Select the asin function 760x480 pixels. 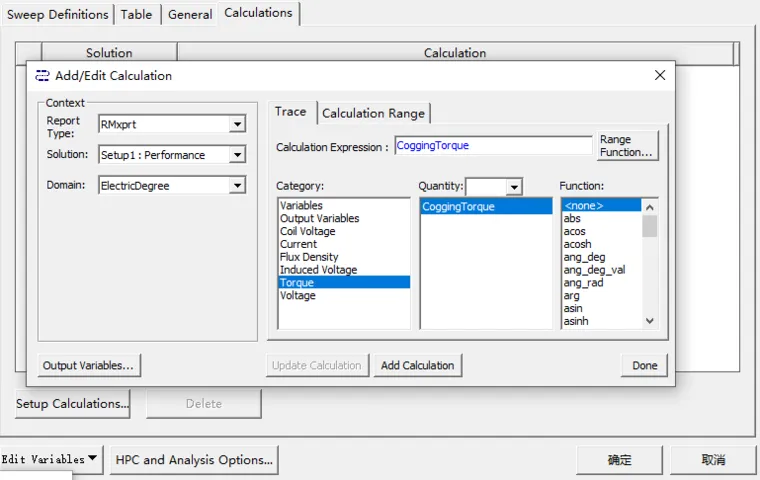point(602,308)
